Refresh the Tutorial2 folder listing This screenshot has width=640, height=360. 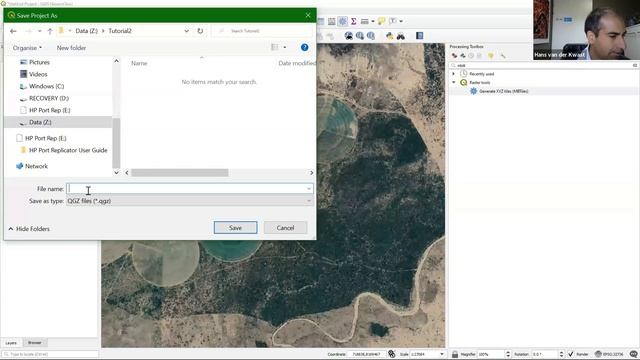200,31
